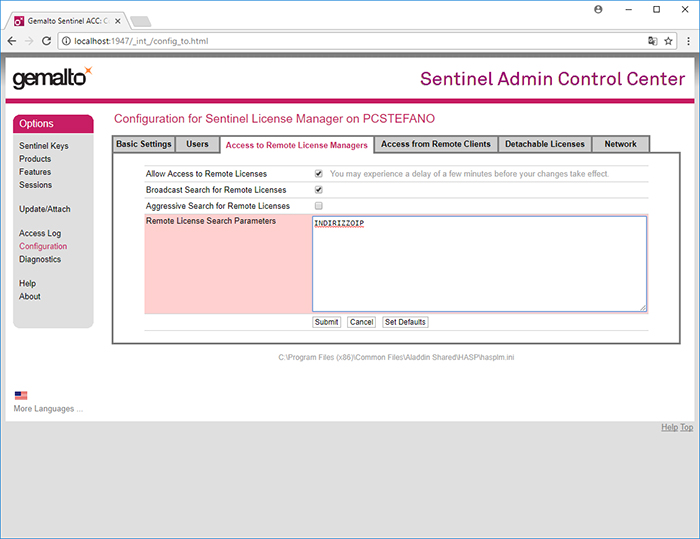Screen dimensions: 700x539
Task: Click the gemalto logo
Action: point(52,78)
